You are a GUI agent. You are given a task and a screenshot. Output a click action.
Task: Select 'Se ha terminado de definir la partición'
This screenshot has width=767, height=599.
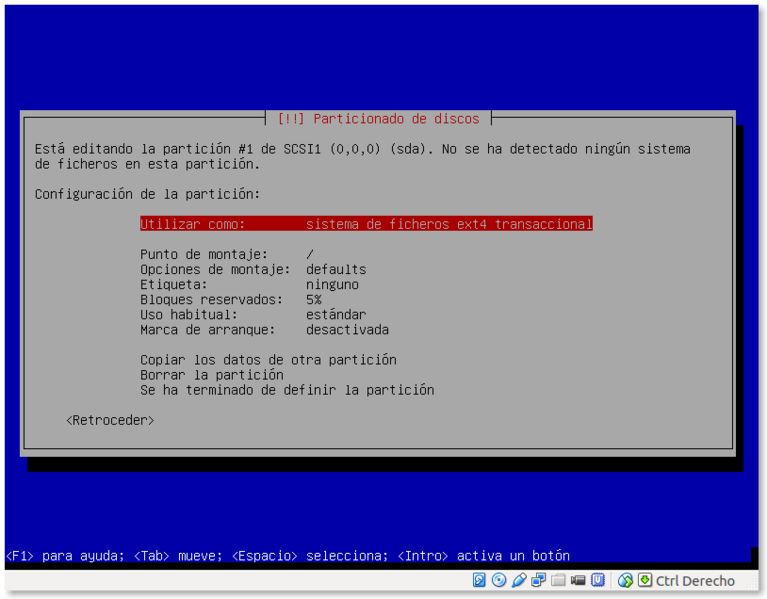coord(287,389)
